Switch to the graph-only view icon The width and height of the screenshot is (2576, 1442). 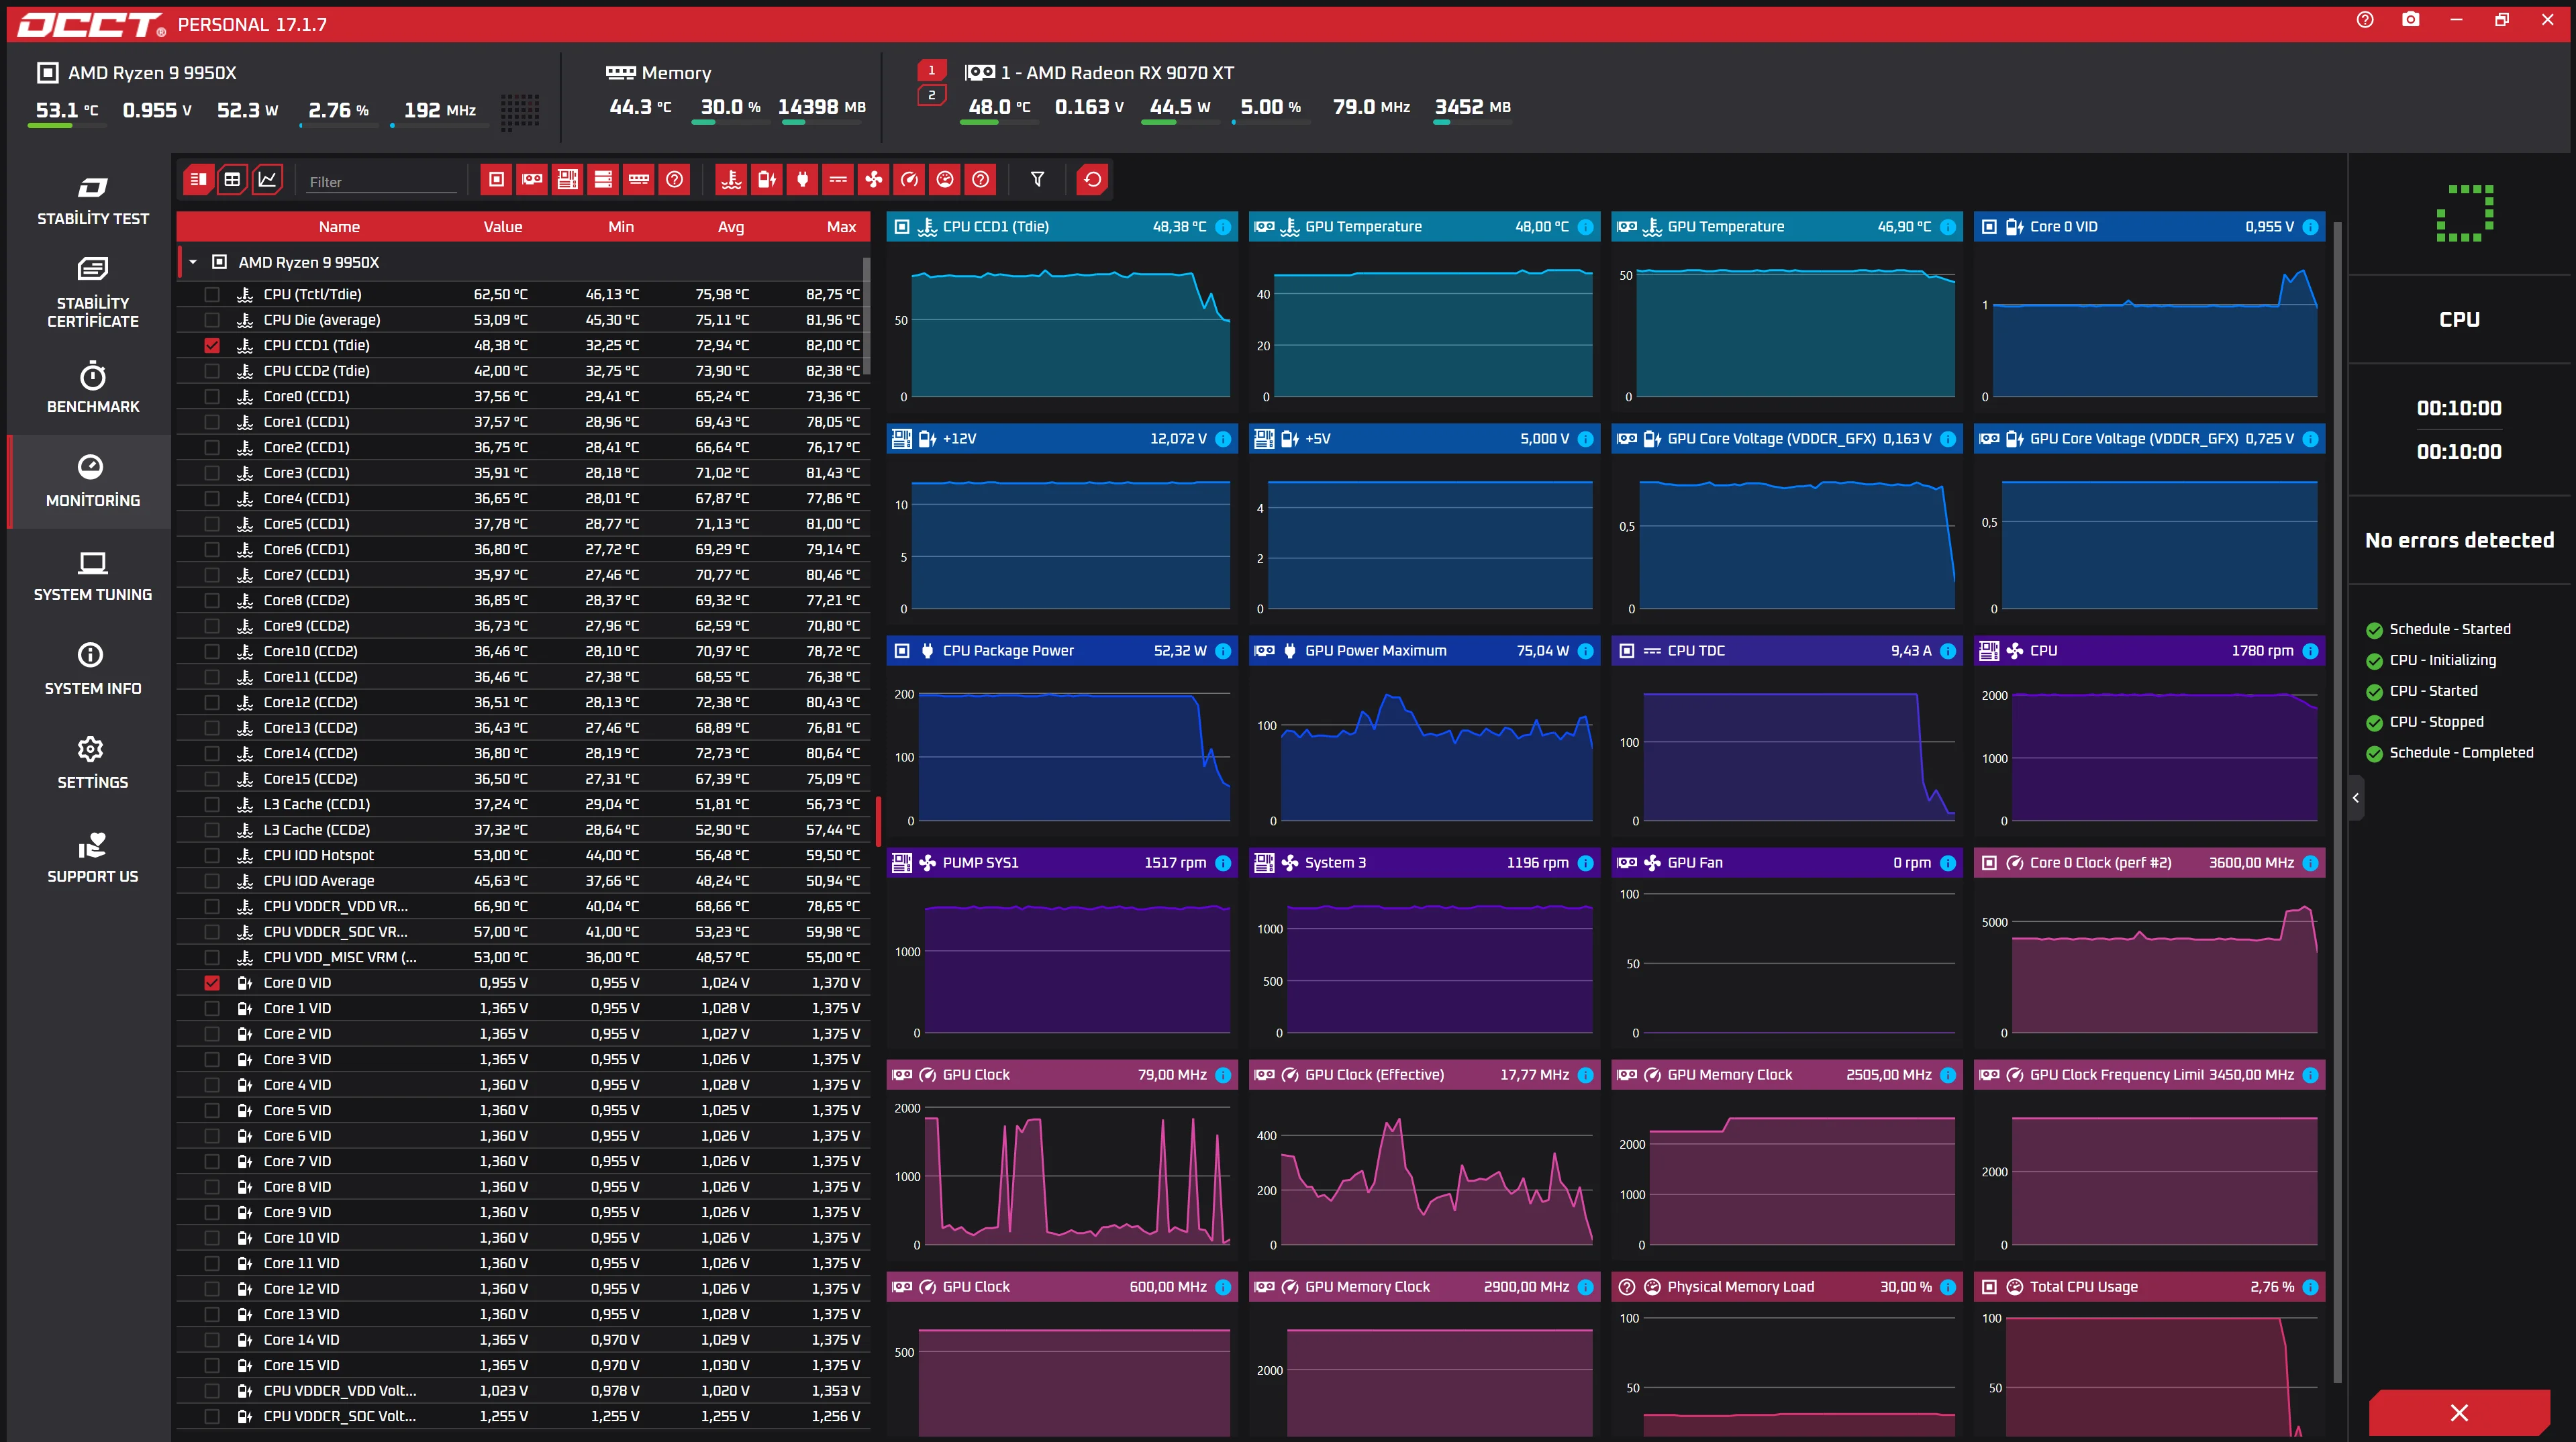pos(267,180)
